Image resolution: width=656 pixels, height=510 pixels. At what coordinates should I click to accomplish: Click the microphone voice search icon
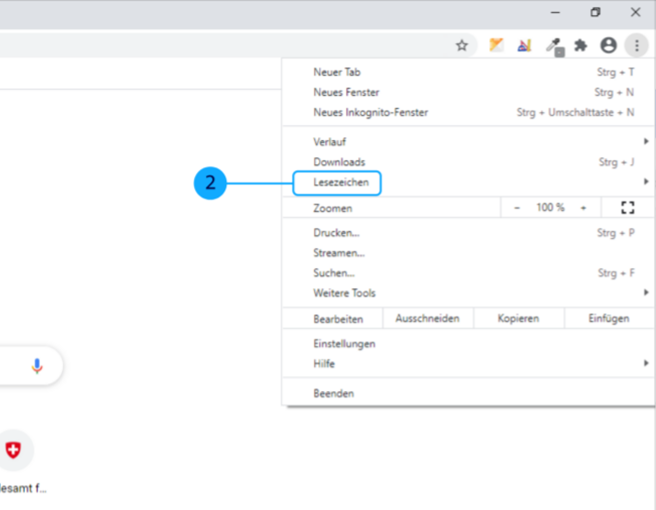37,367
